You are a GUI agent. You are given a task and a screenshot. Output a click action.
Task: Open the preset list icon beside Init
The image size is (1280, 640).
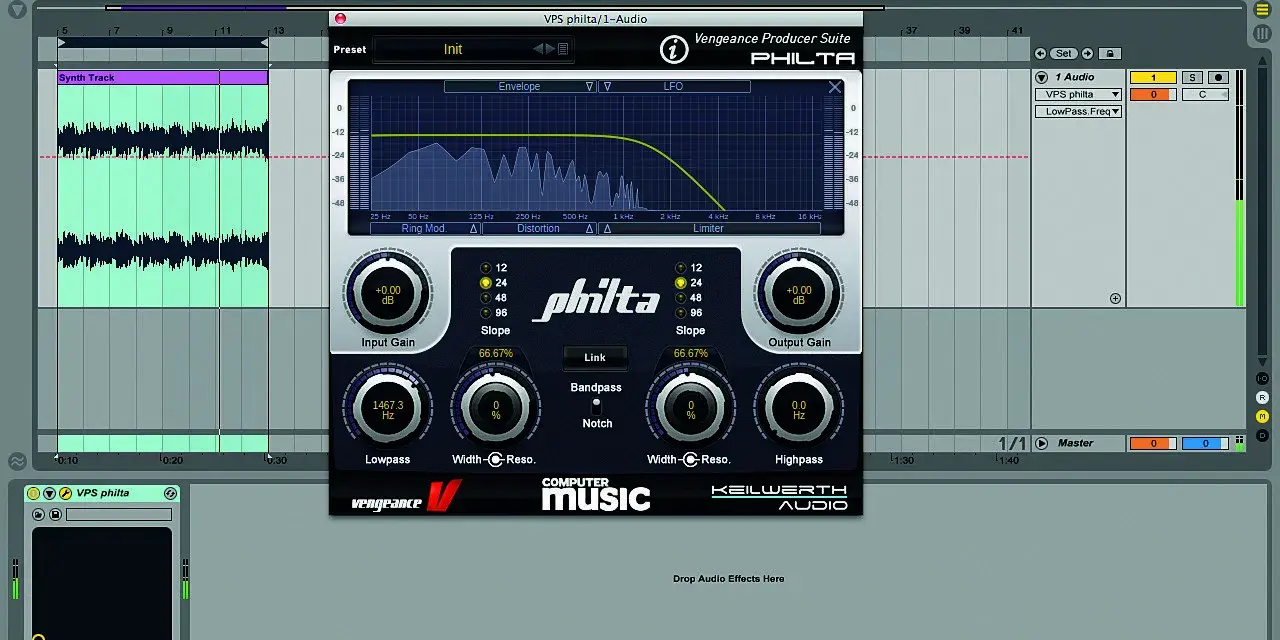coord(563,49)
